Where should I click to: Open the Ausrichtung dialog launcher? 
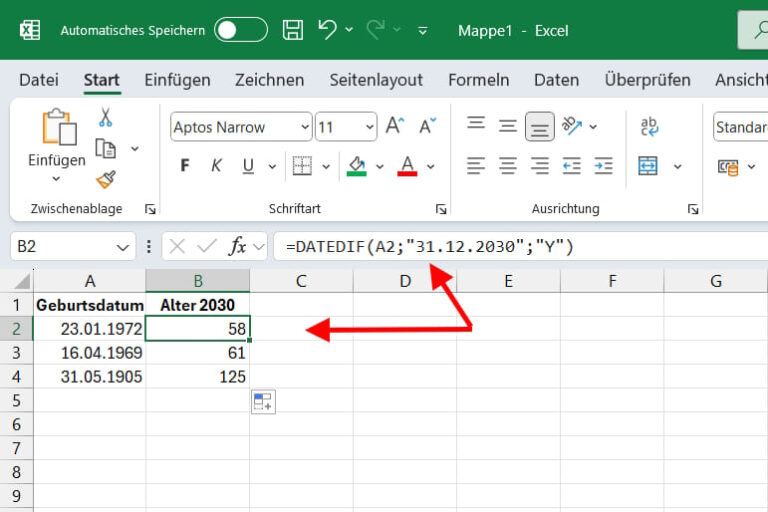click(693, 210)
